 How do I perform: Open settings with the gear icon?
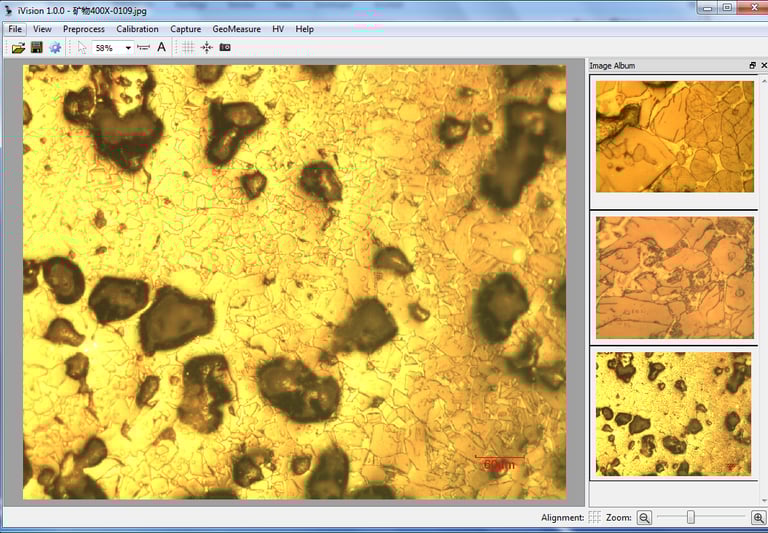pyautogui.click(x=55, y=48)
